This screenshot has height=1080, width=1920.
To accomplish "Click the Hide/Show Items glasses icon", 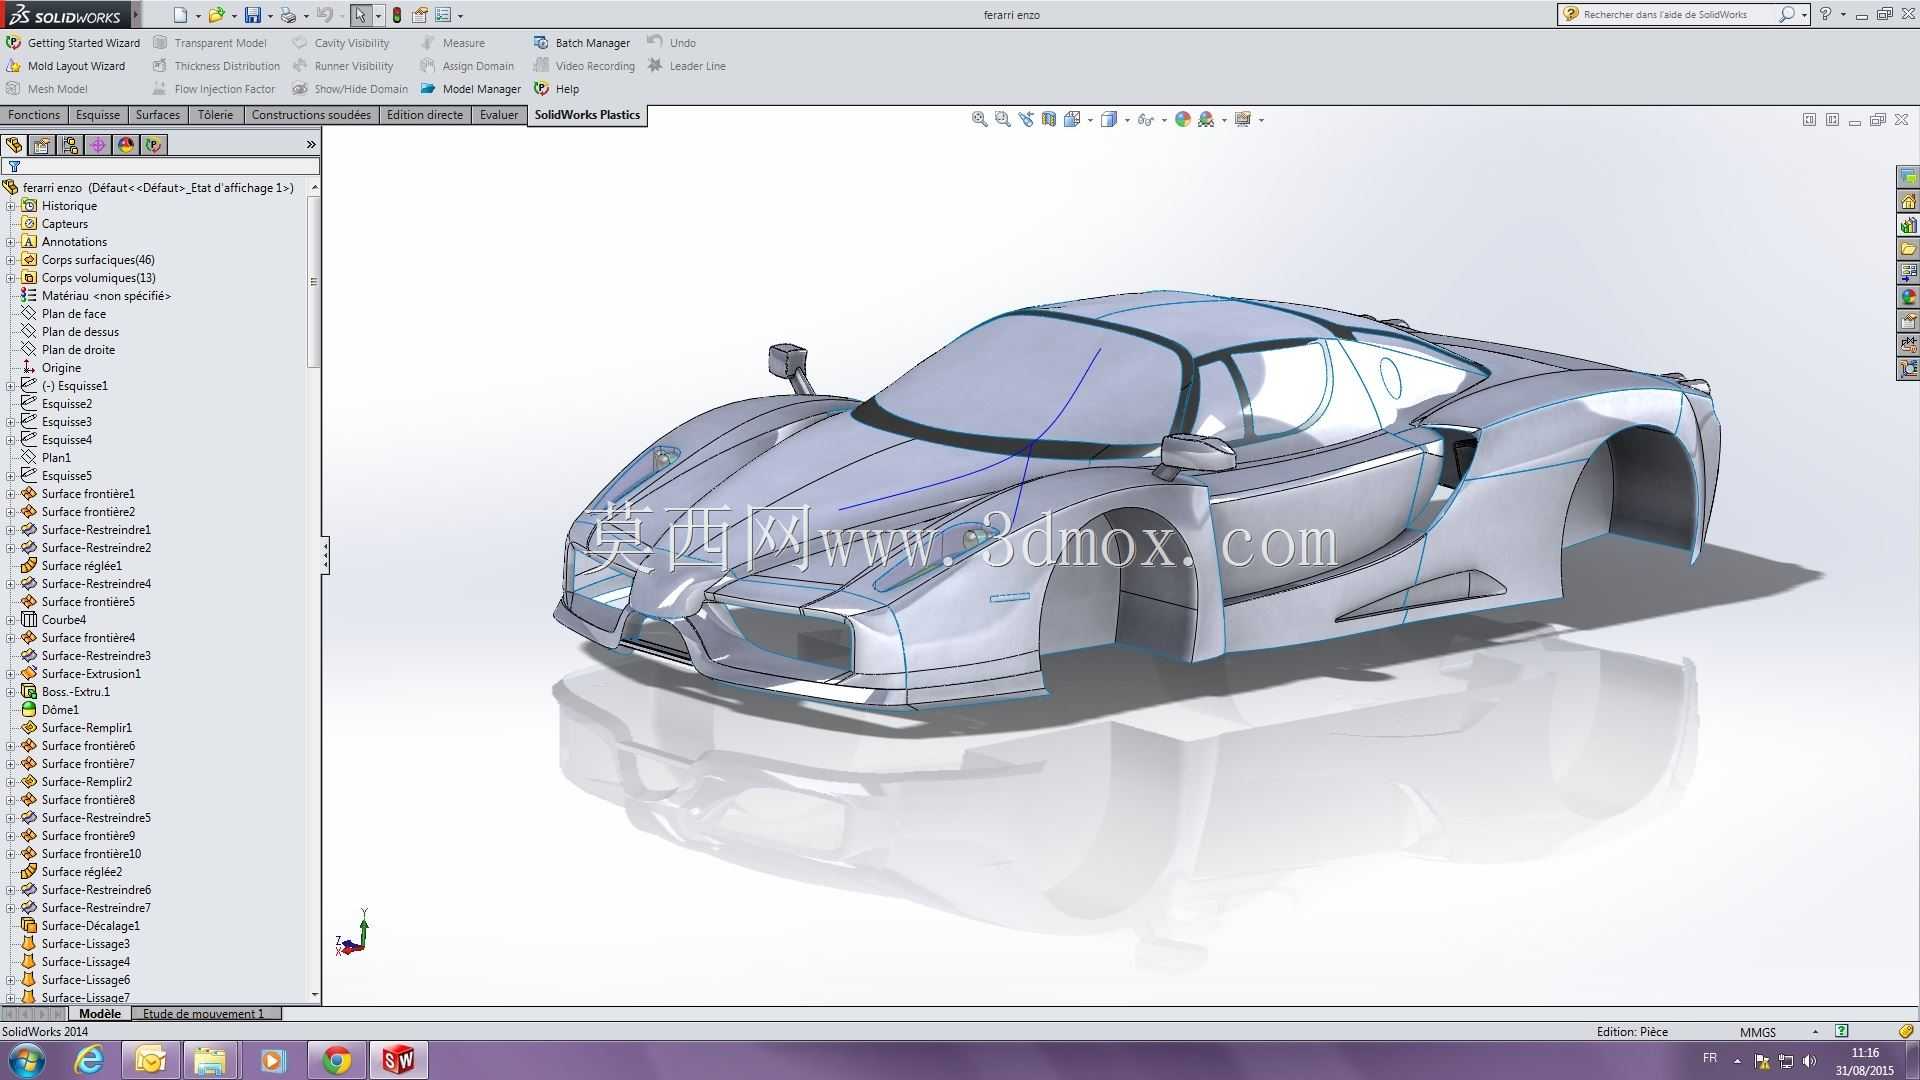I will (1146, 119).
